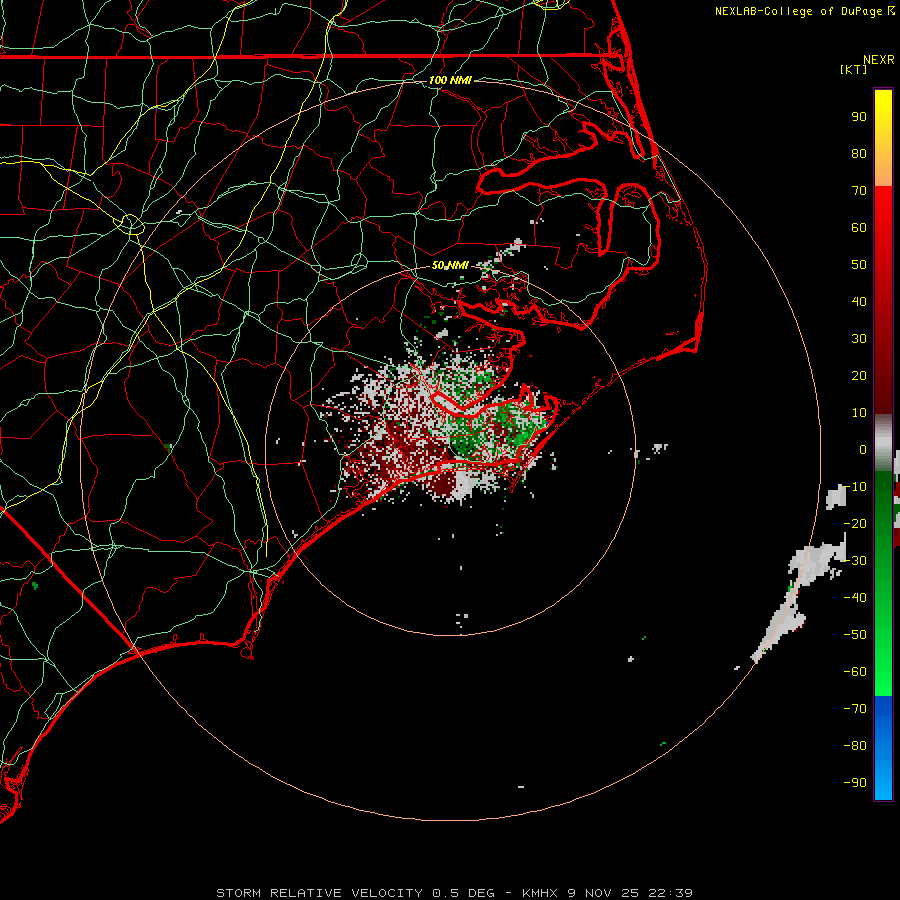Image resolution: width=900 pixels, height=900 pixels.
Task: Click the KMHX radar site identifier
Action: 540,893
